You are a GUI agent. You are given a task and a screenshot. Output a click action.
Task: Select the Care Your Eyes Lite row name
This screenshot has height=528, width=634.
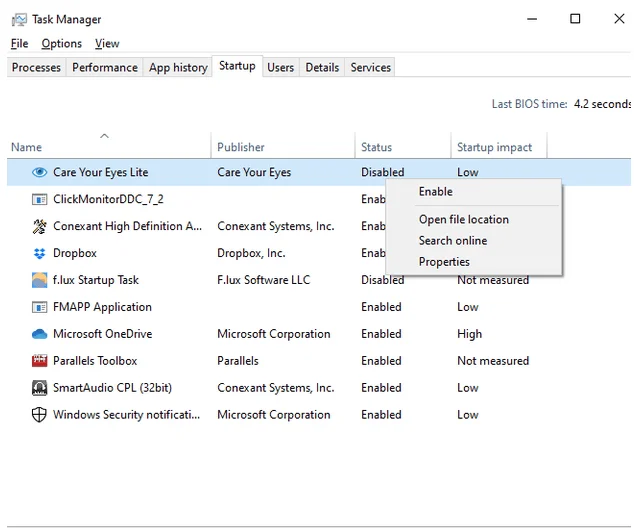[101, 172]
